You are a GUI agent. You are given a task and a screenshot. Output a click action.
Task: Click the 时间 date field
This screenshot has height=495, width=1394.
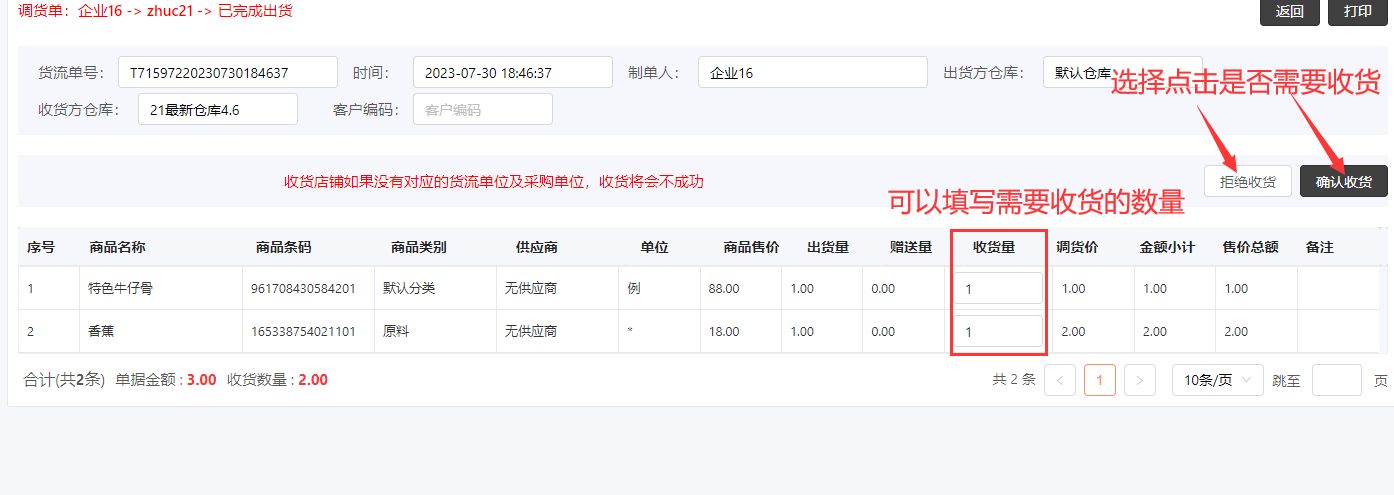click(x=512, y=72)
